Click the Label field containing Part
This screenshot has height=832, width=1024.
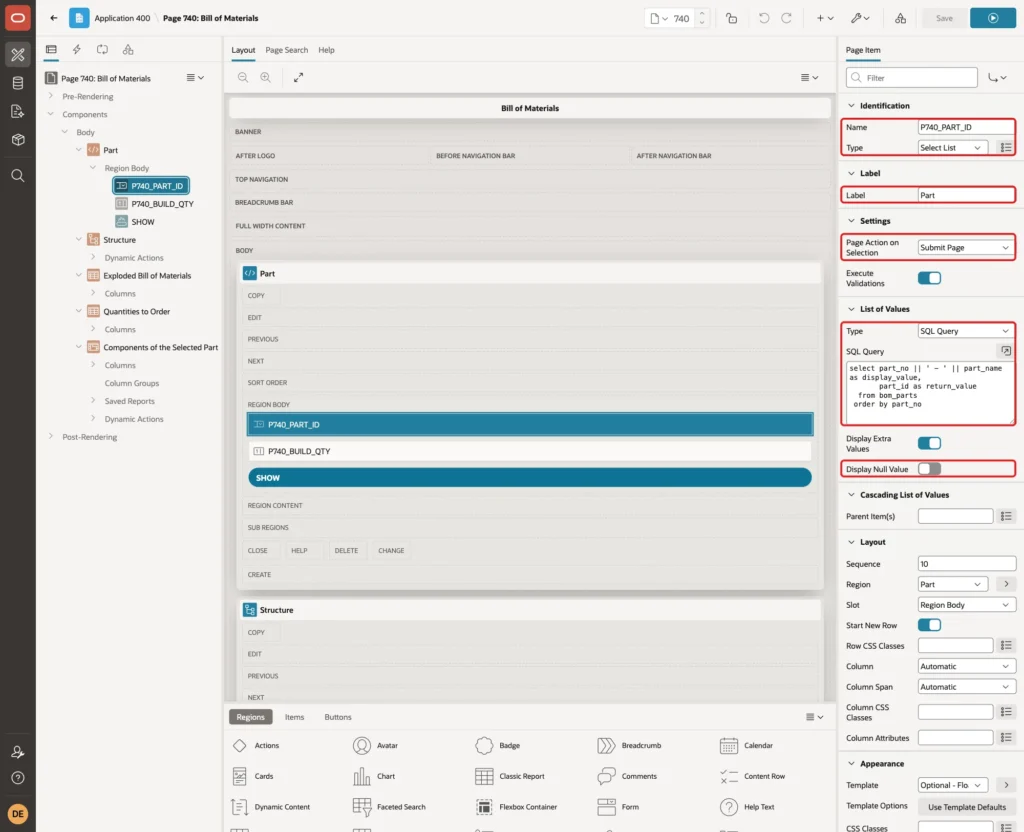[965, 195]
